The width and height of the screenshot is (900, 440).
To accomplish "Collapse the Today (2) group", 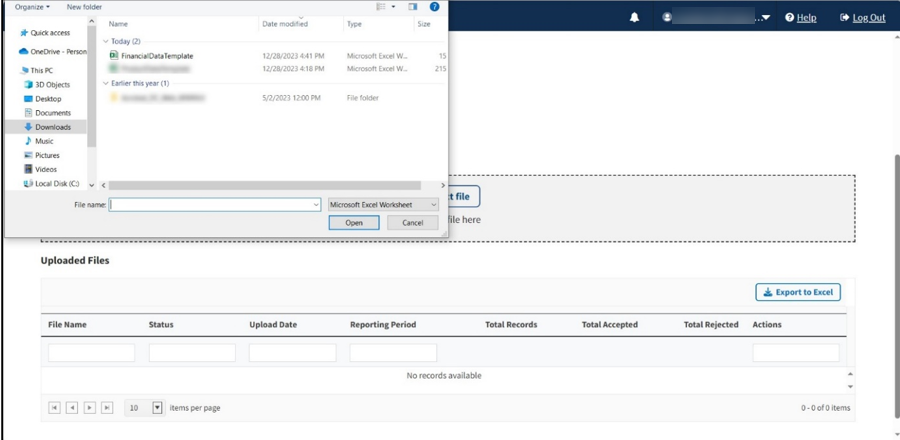I will point(106,42).
